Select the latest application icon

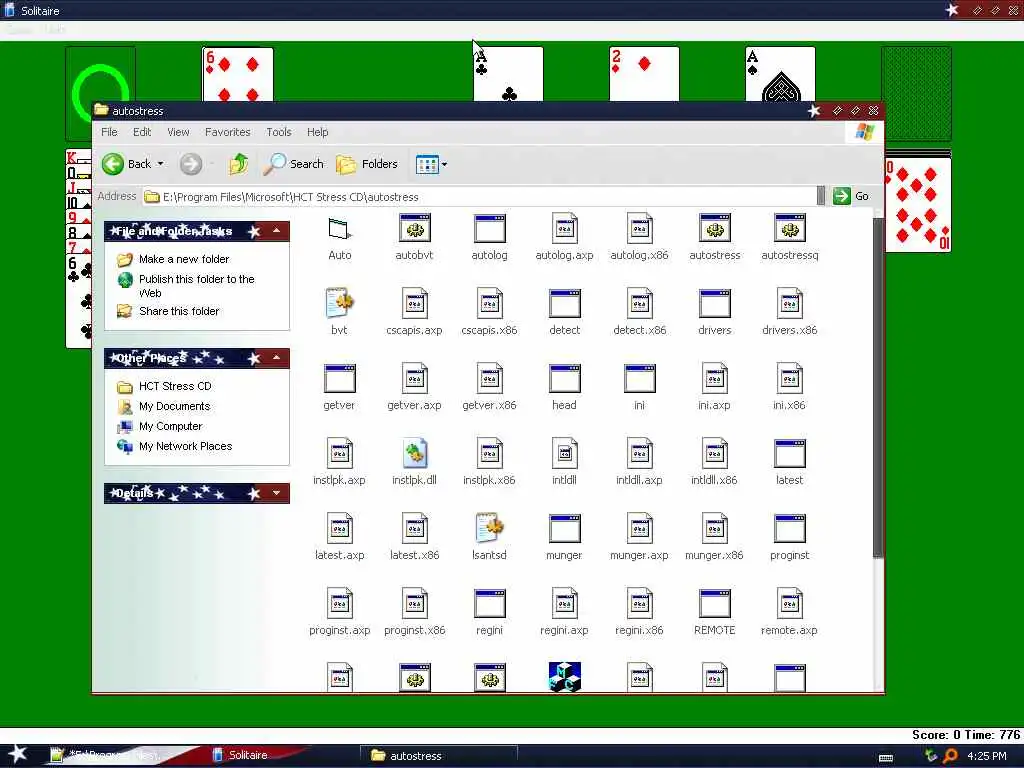click(x=790, y=454)
